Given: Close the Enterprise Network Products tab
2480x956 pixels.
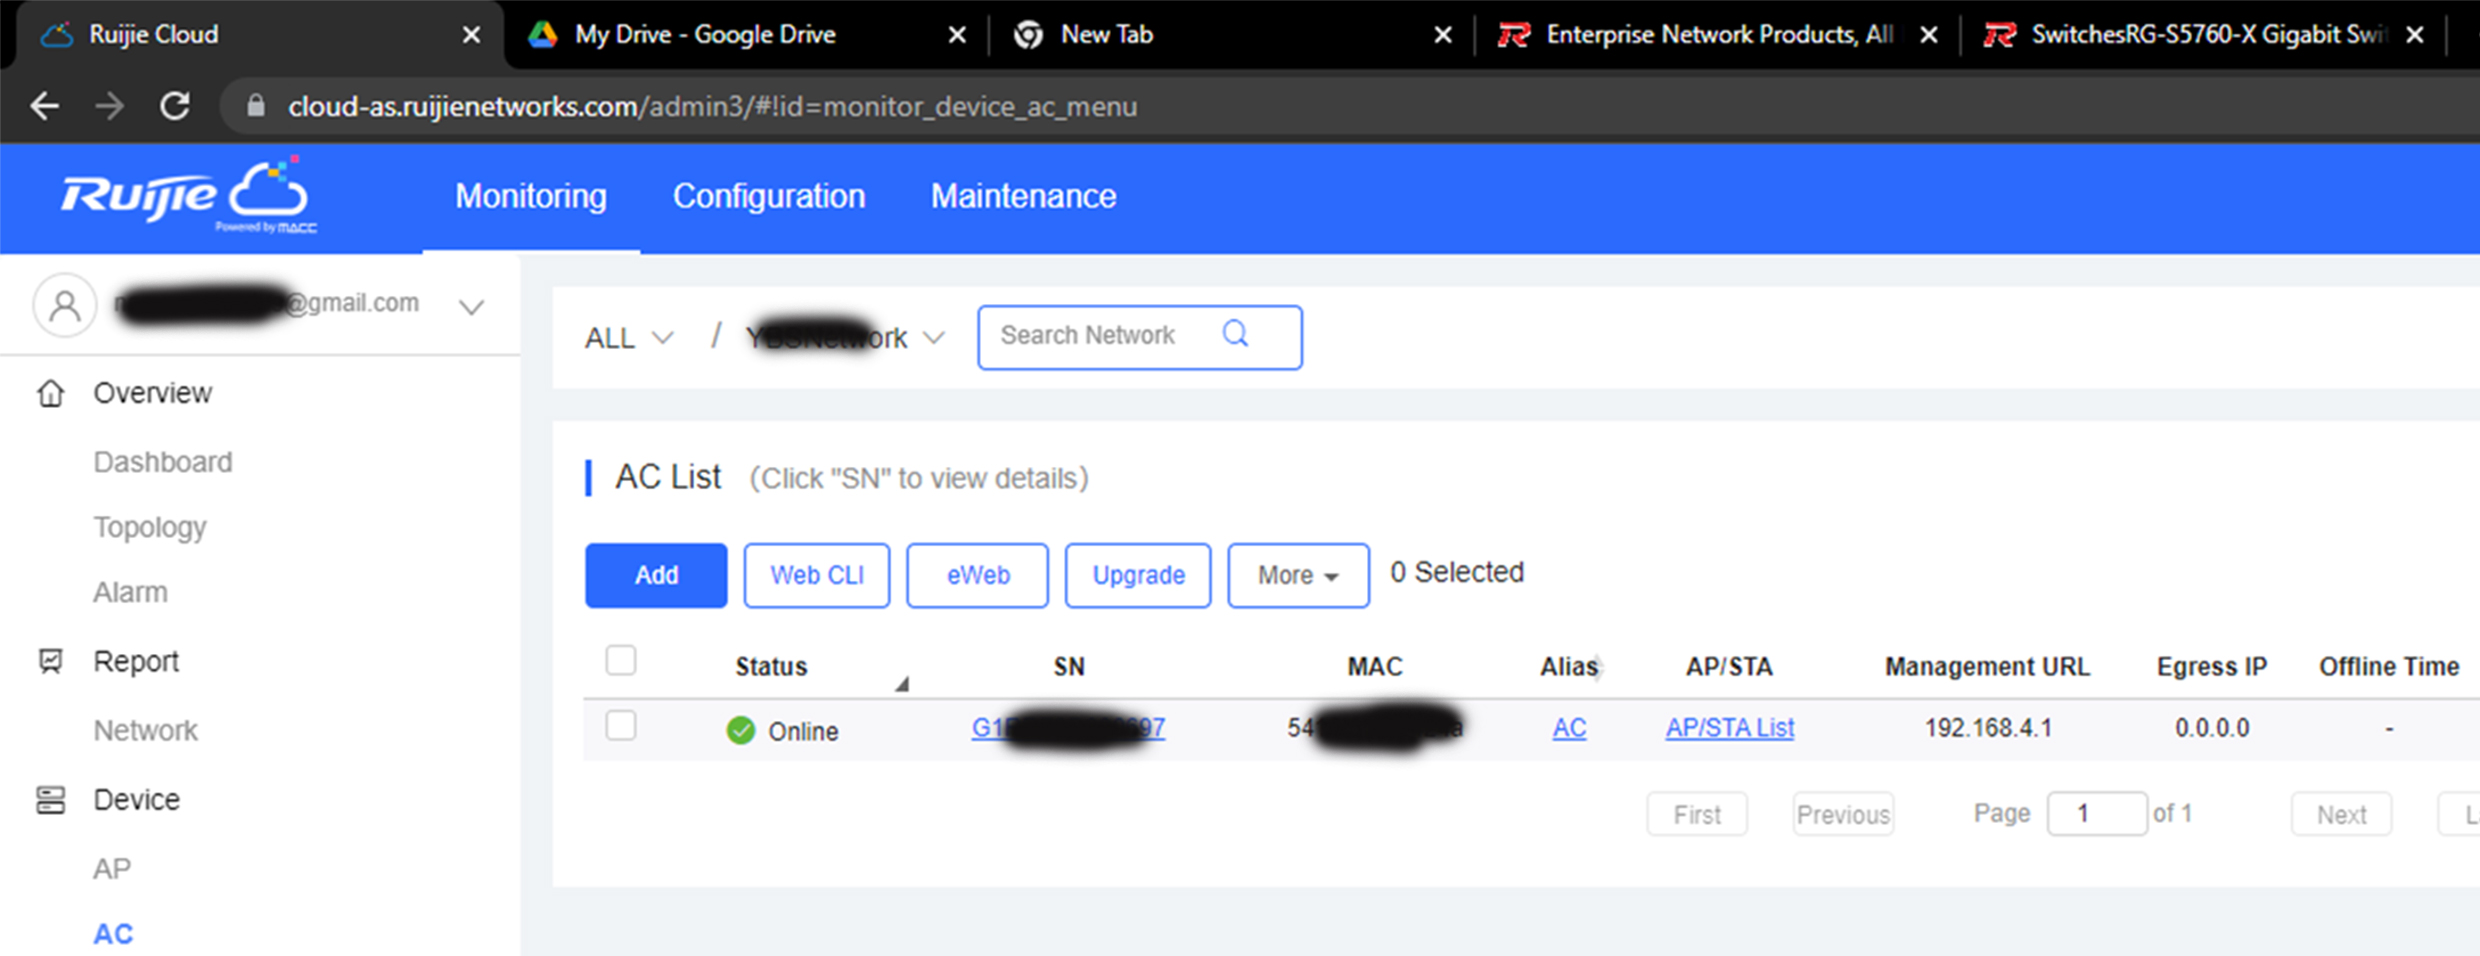Looking at the screenshot, I should (1929, 35).
